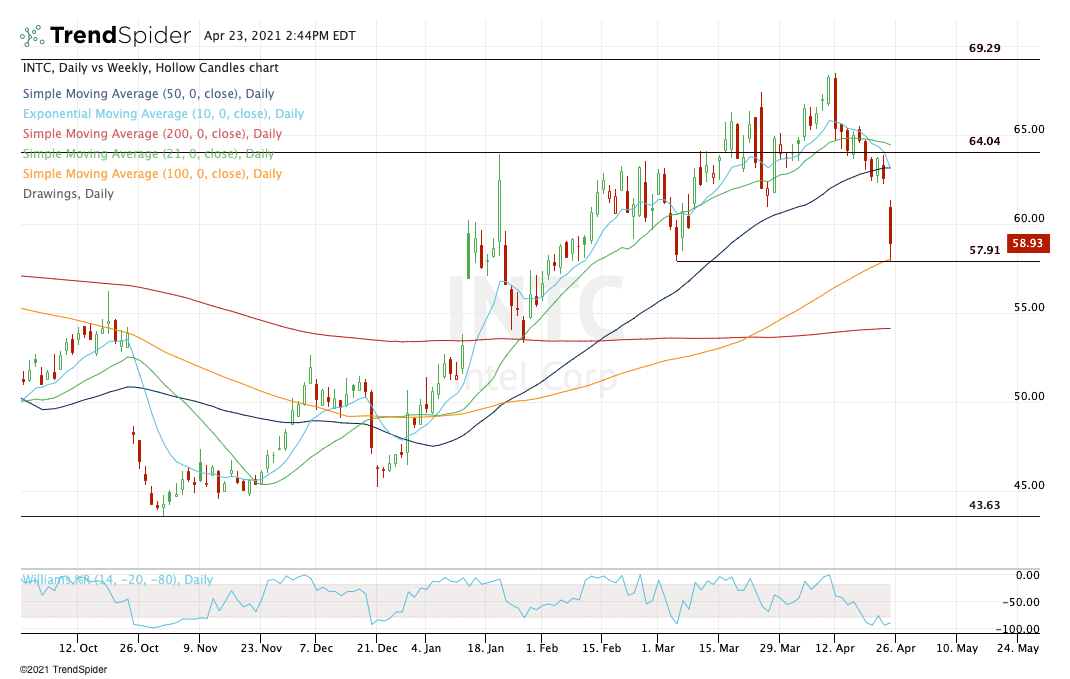Select Exponential Moving Average (10) legend entry

pos(164,113)
